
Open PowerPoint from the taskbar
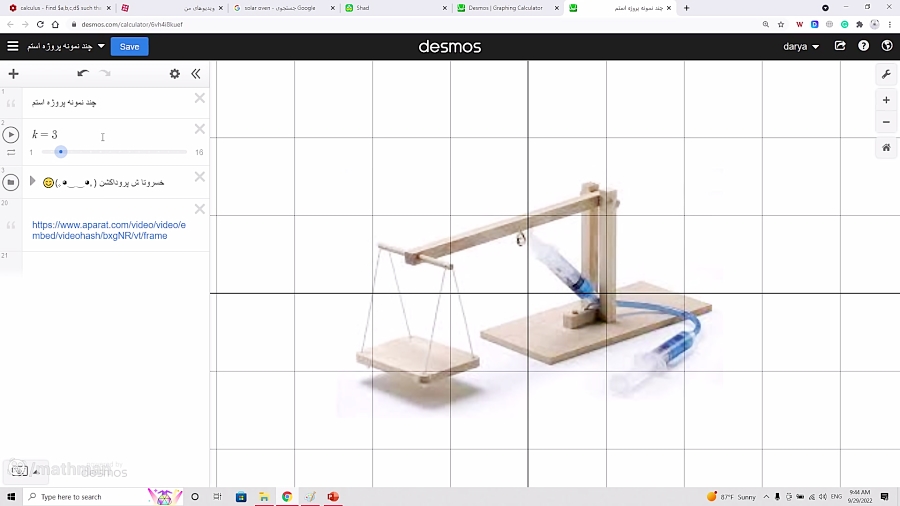click(333, 496)
